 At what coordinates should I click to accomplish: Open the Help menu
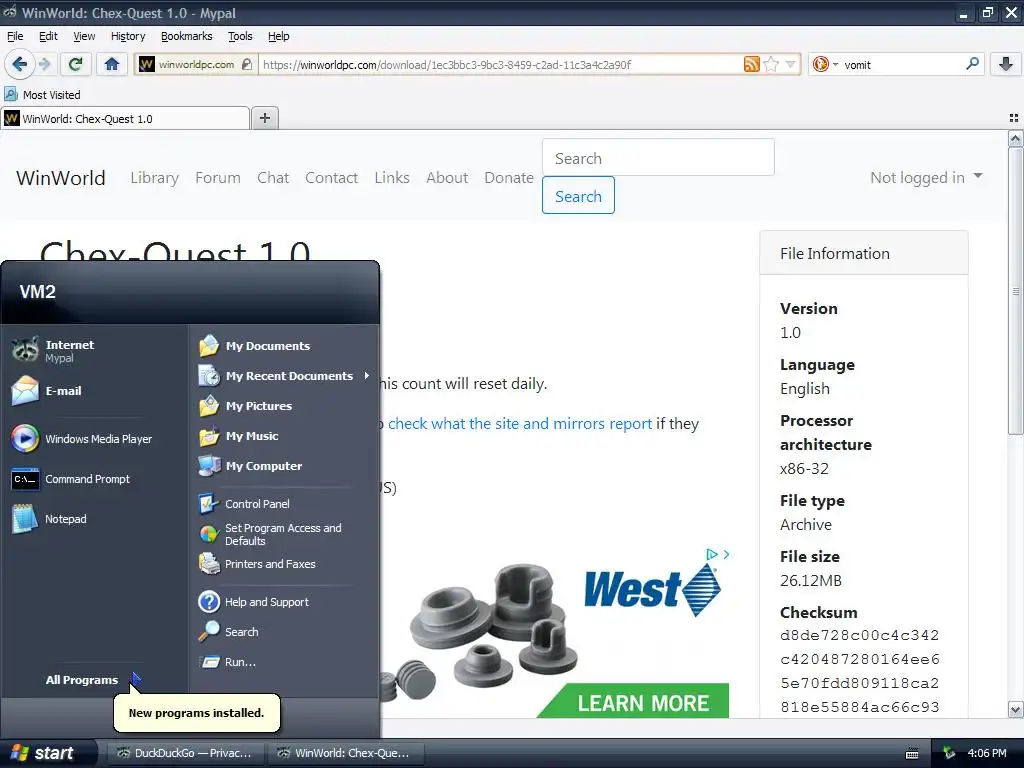coord(278,36)
